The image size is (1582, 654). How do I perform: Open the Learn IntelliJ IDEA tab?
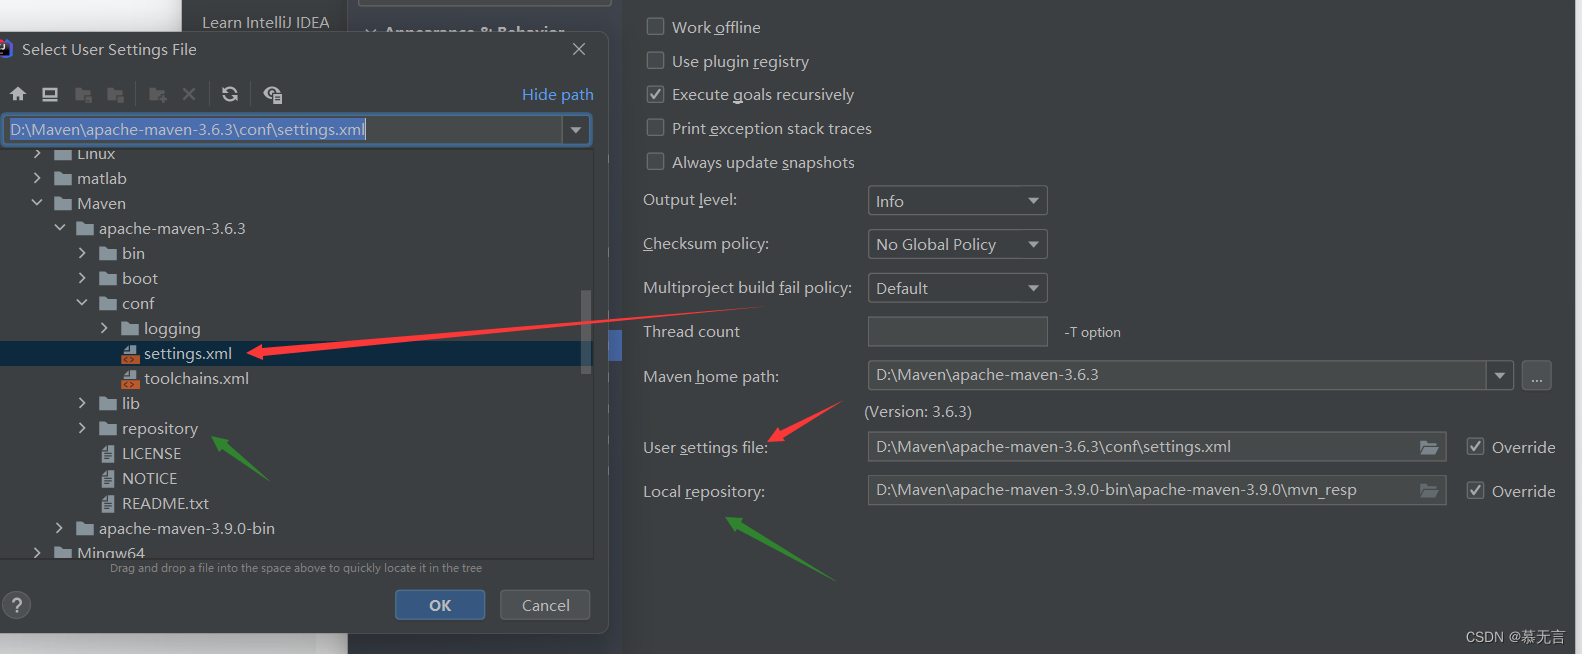pos(265,21)
